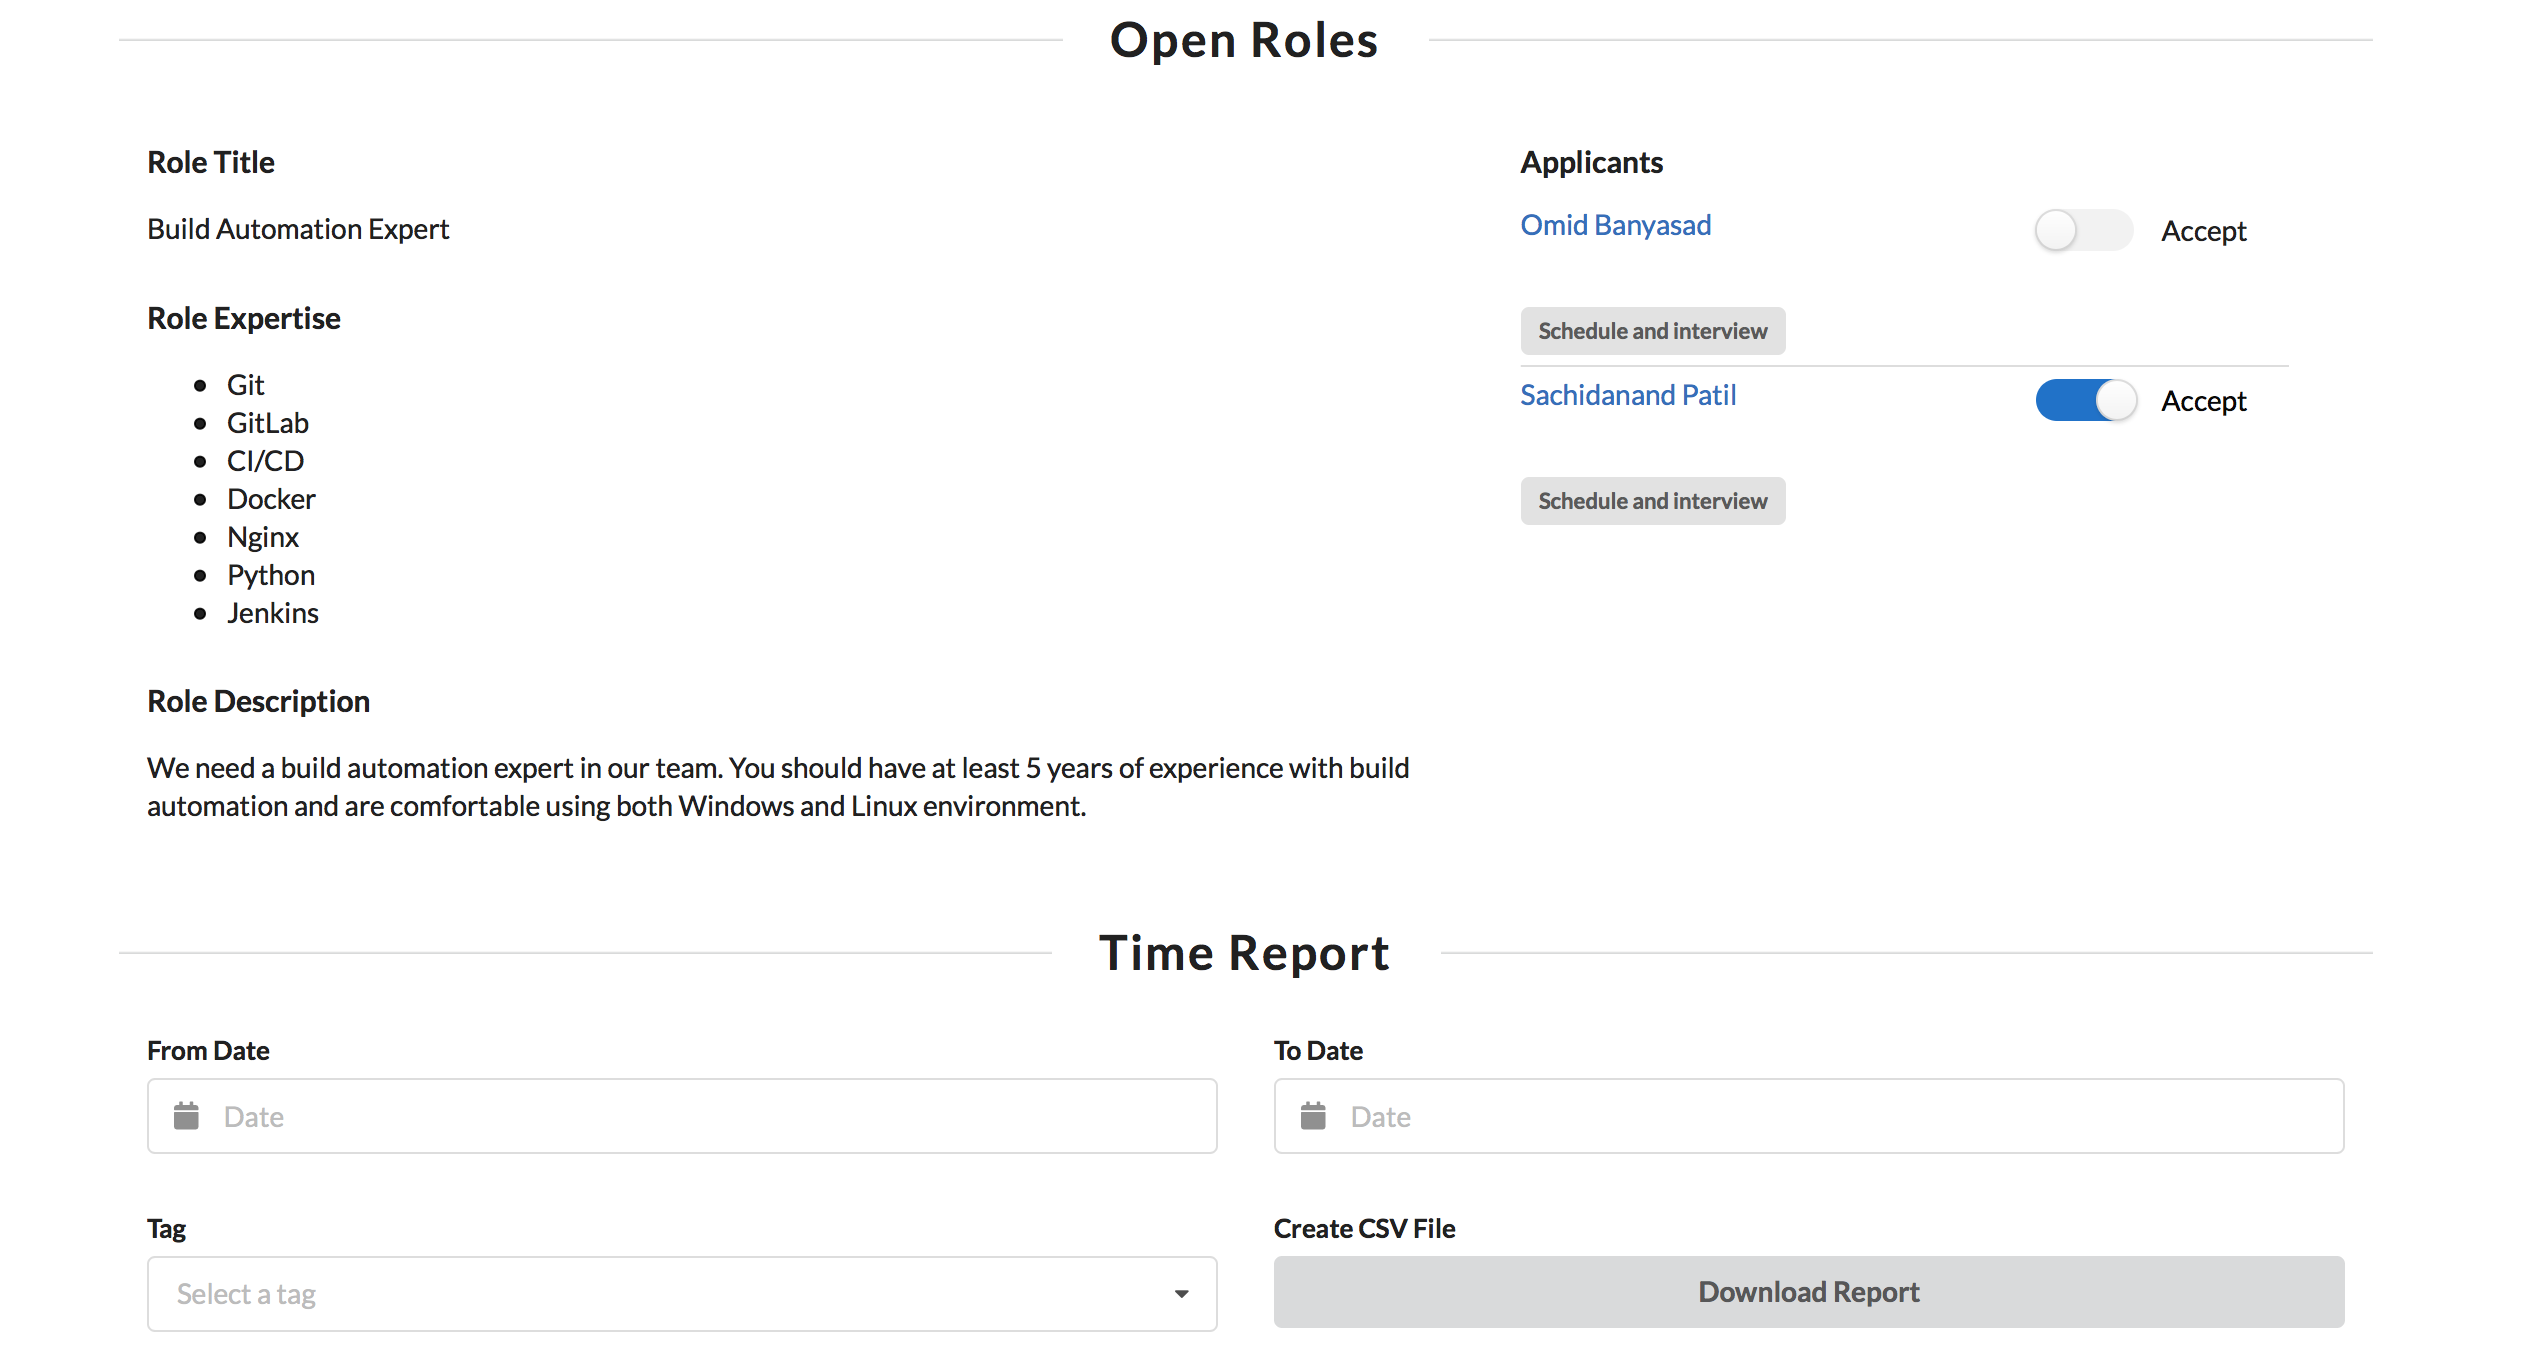2548x1368 pixels.
Task: Click the Accept label beside Omid's toggle
Action: [x=2203, y=231]
